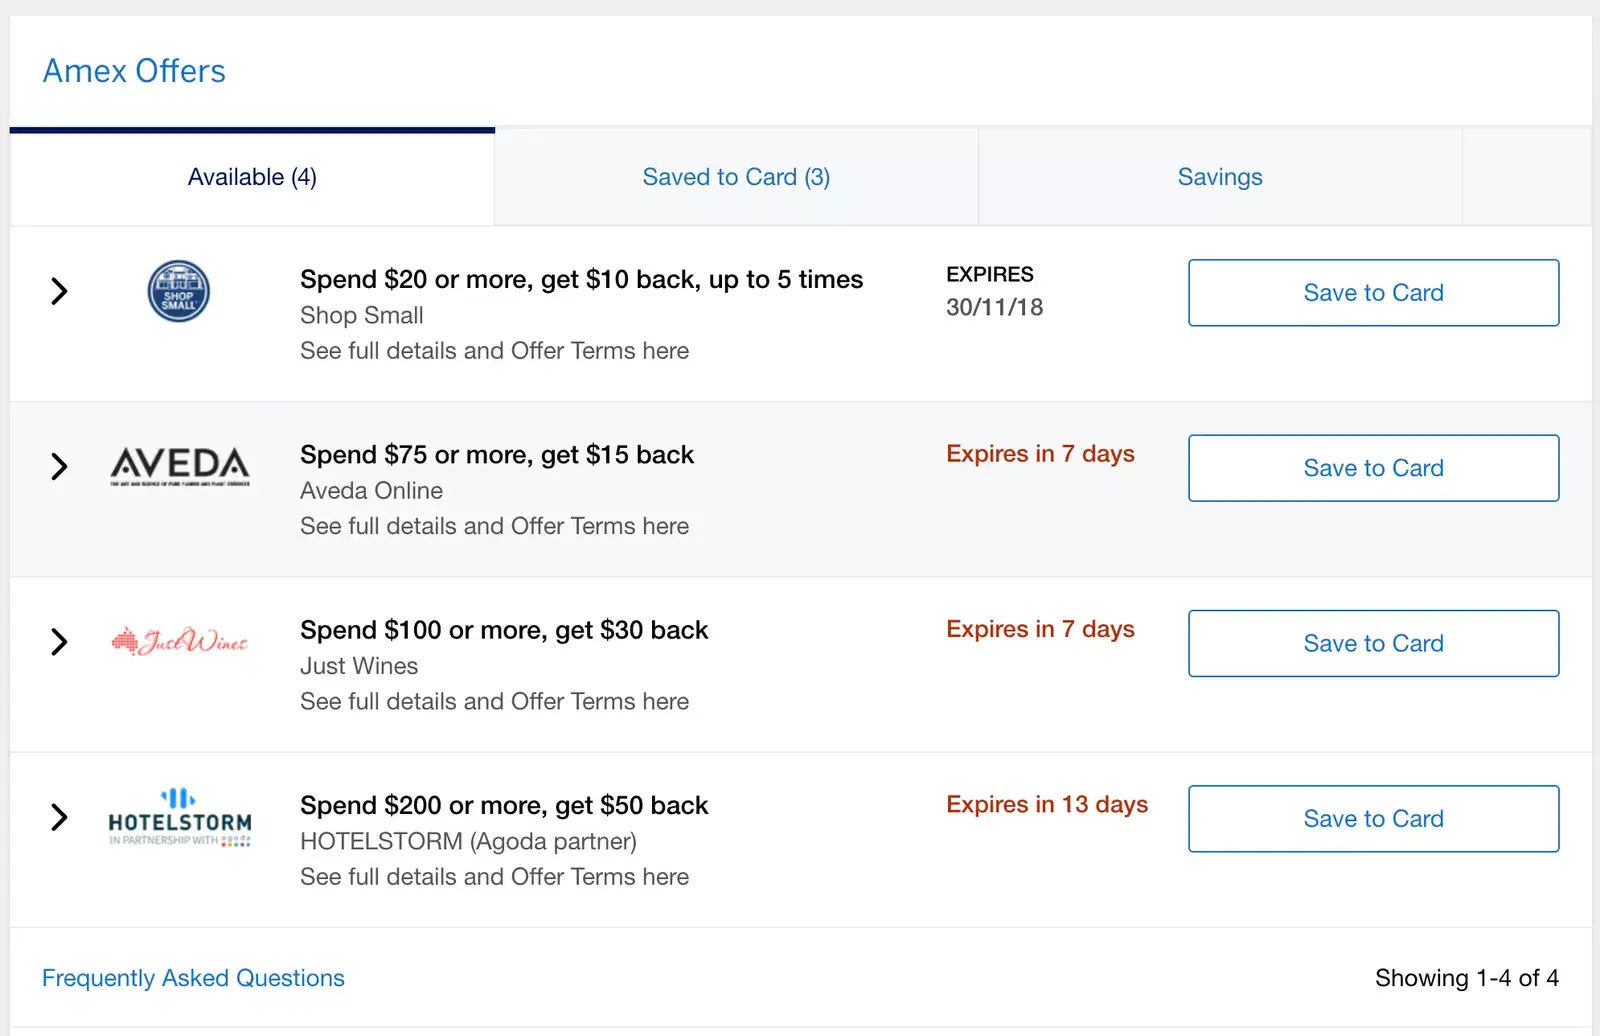This screenshot has height=1036, width=1600.
Task: Click the Shop Small logo icon
Action: click(x=178, y=291)
